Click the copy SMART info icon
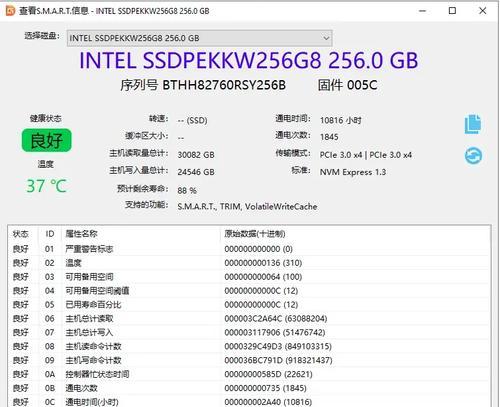 coord(473,124)
